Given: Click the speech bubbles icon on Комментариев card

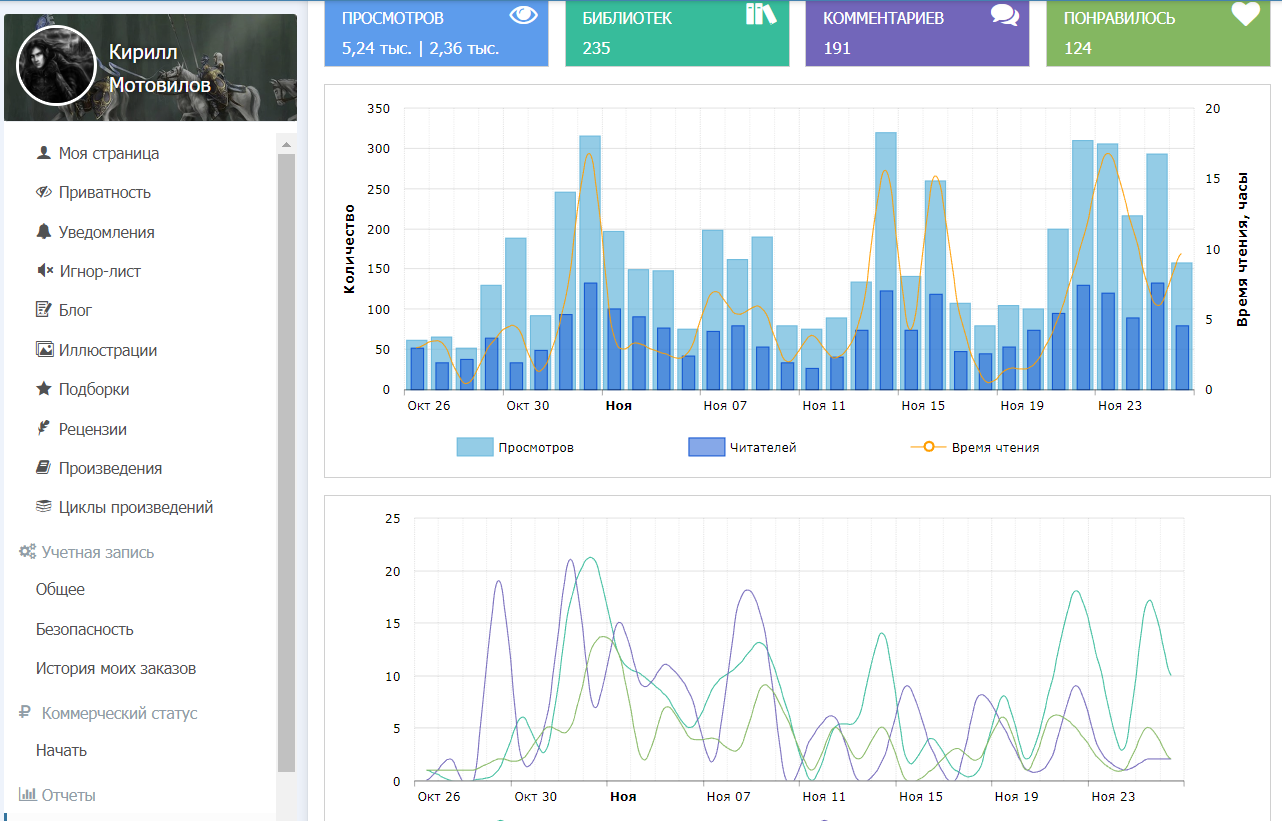Looking at the screenshot, I should pyautogui.click(x=1005, y=15).
